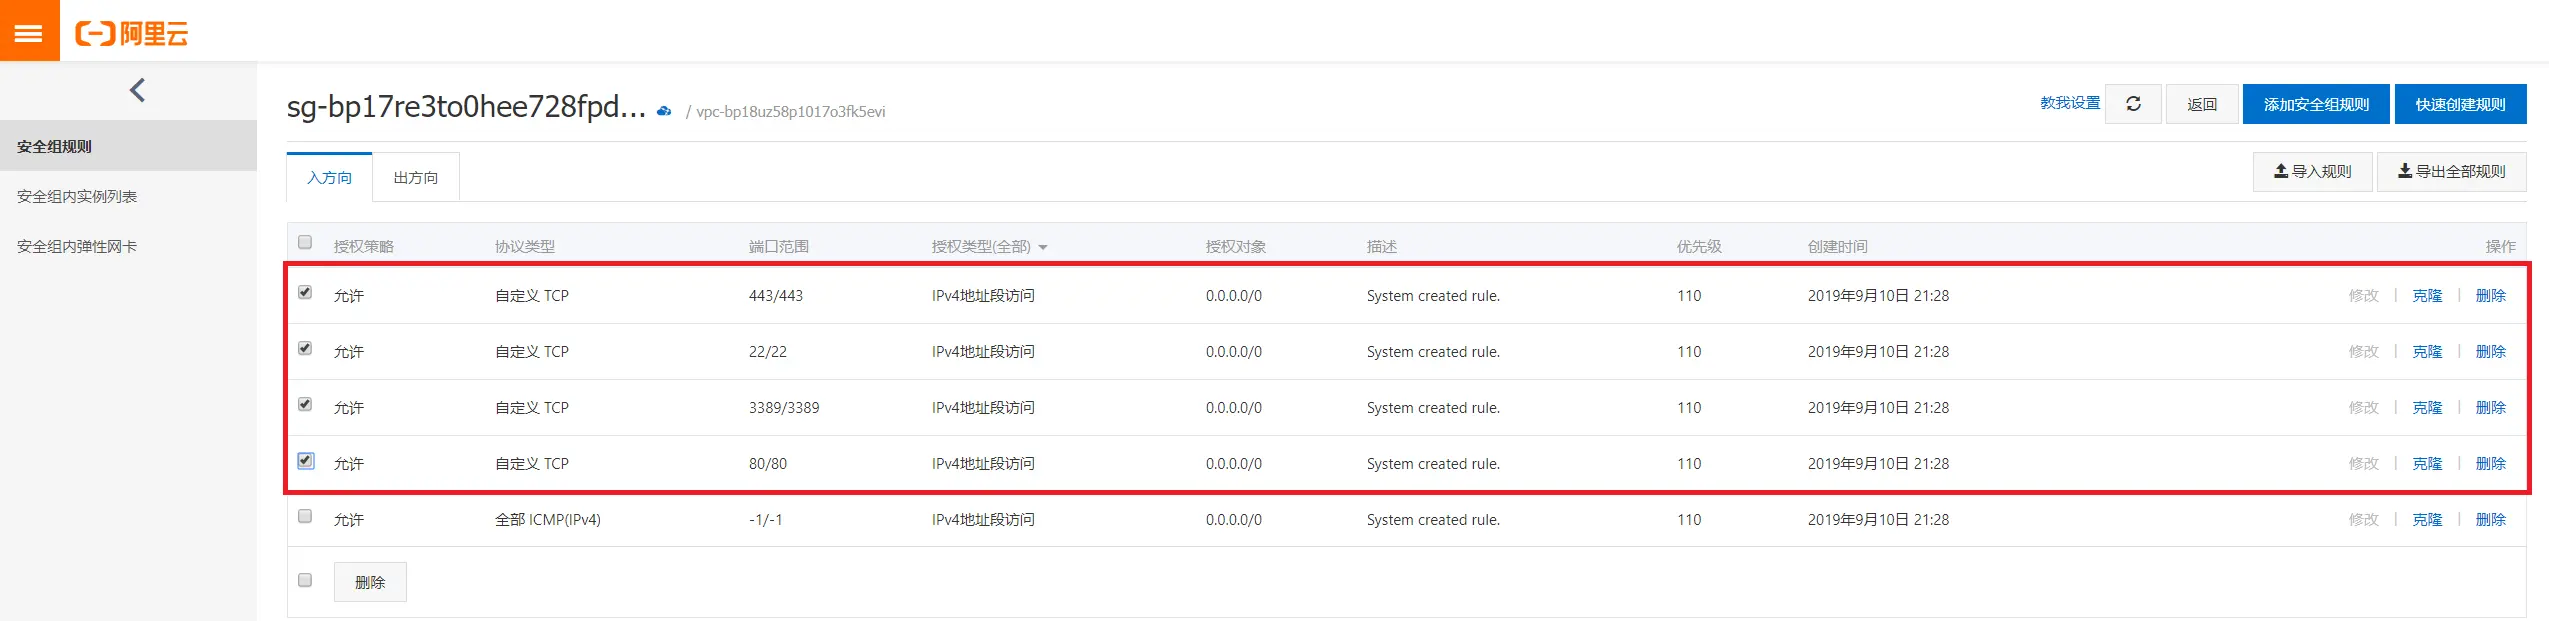Click 授权对象 column header
Image resolution: width=2549 pixels, height=621 pixels.
[x=1236, y=246]
